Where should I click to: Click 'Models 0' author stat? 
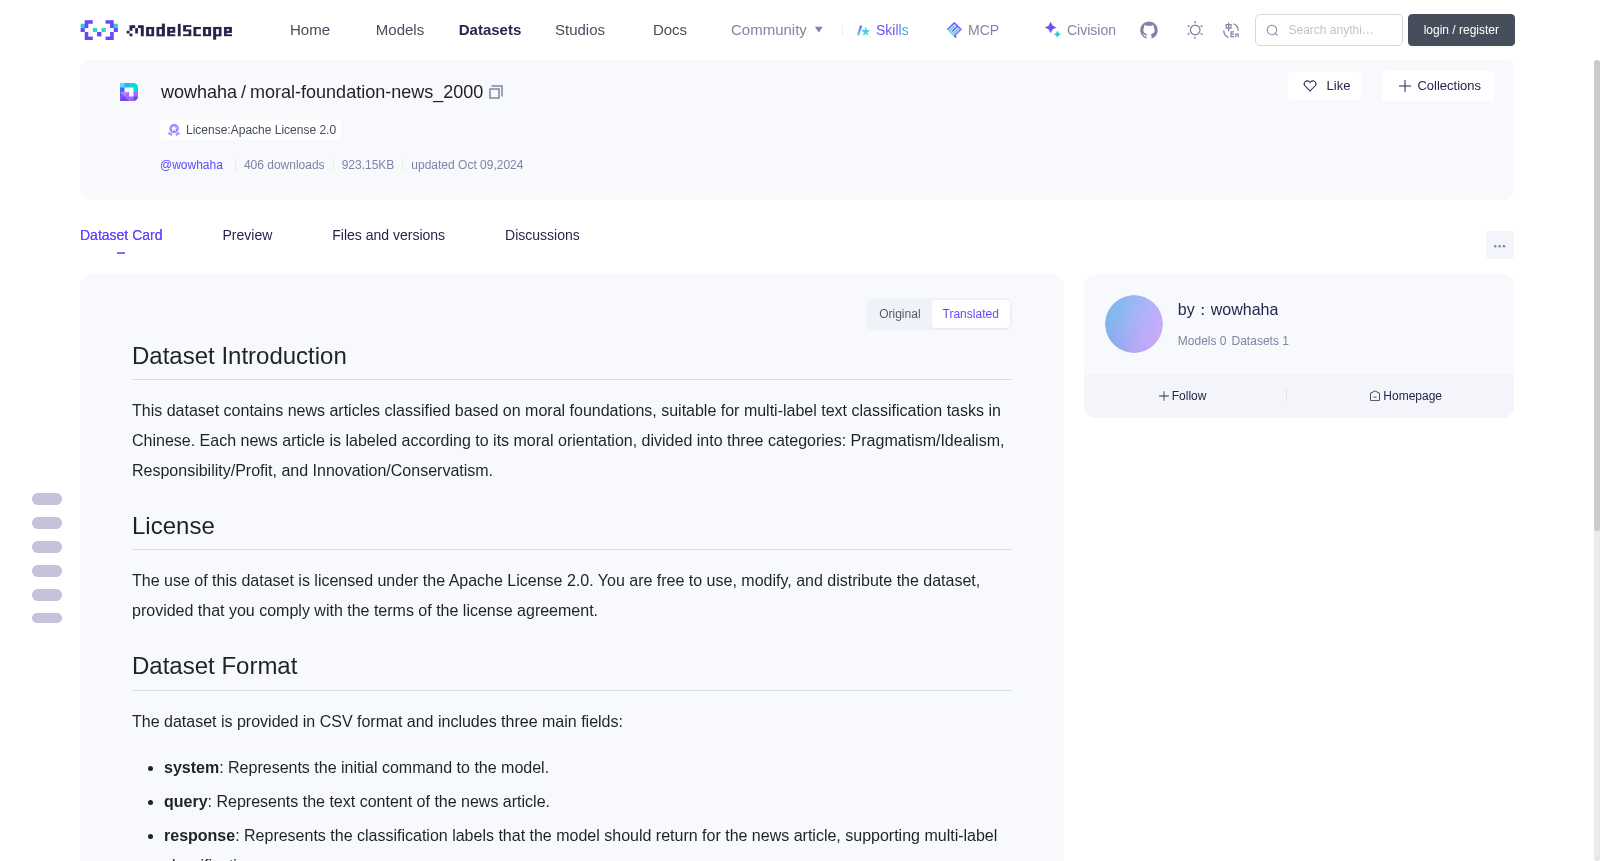point(1202,341)
